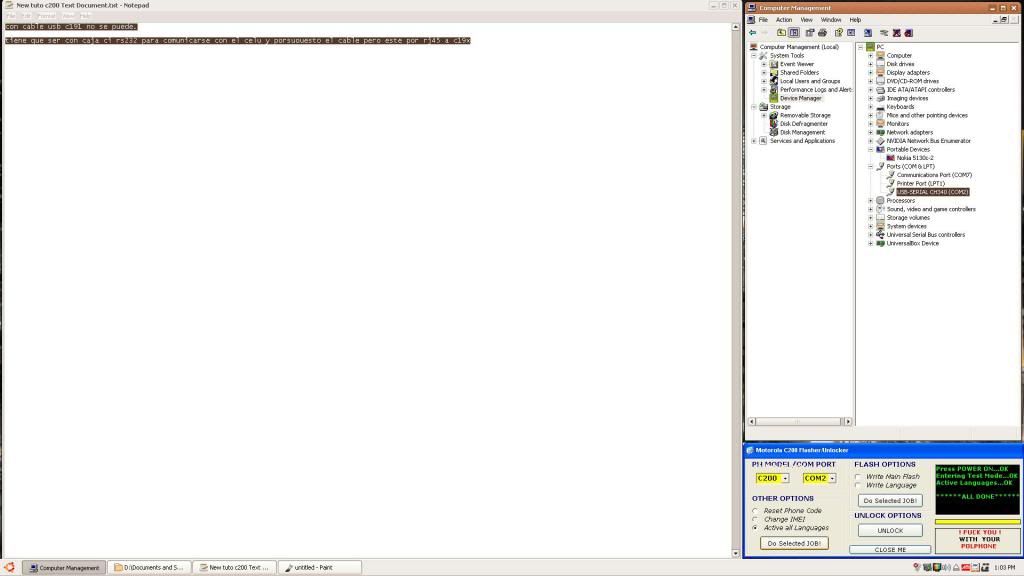Open Event Viewer under System Tools

[x=796, y=64]
